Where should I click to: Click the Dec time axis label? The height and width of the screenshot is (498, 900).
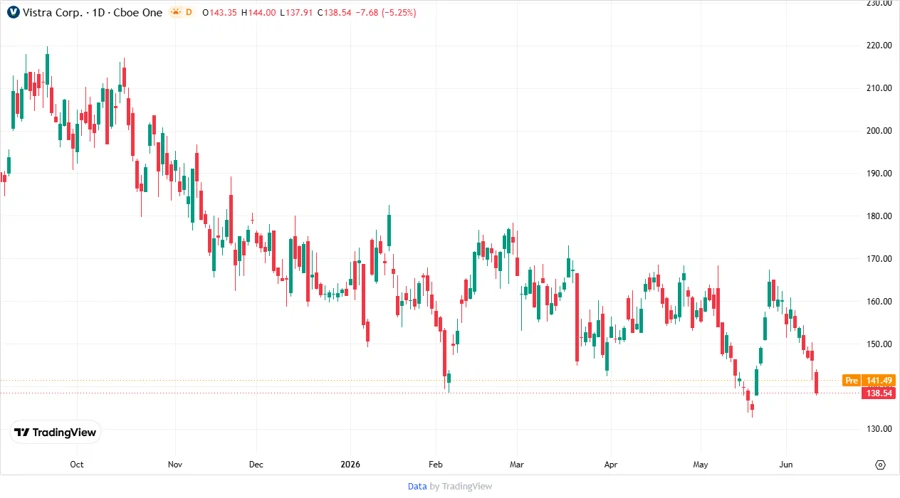point(256,464)
